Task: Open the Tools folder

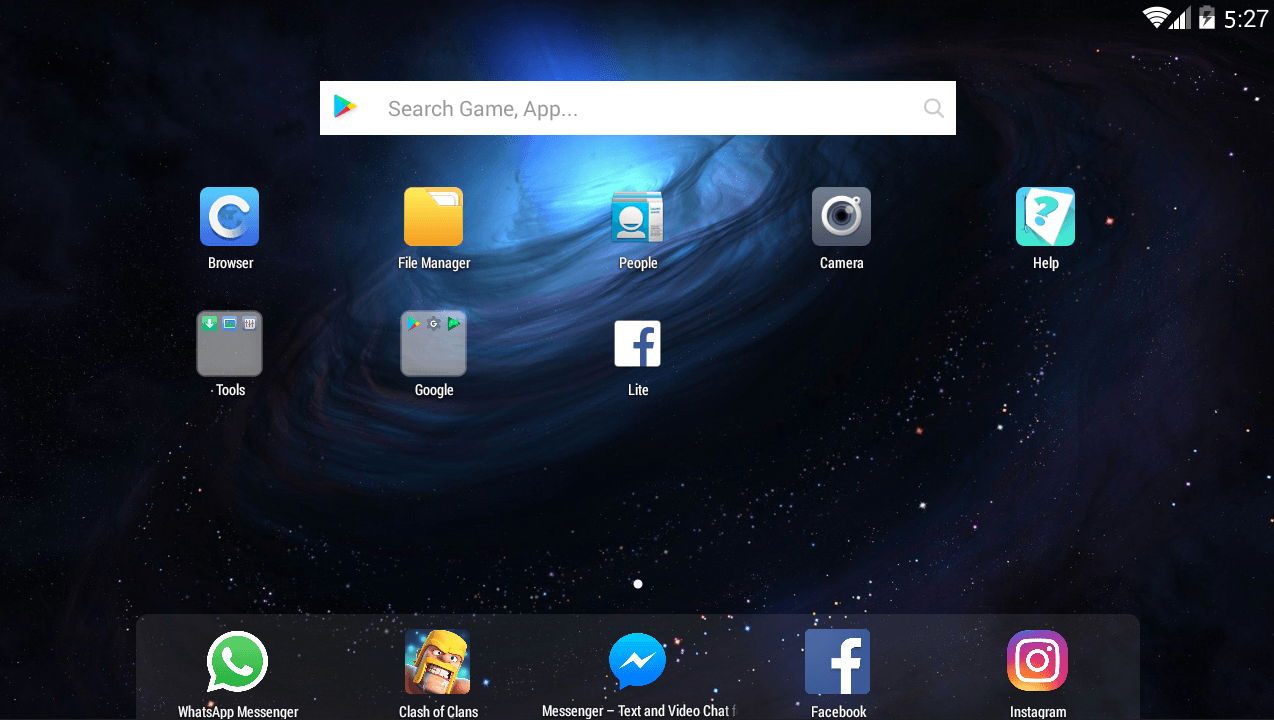Action: [229, 343]
